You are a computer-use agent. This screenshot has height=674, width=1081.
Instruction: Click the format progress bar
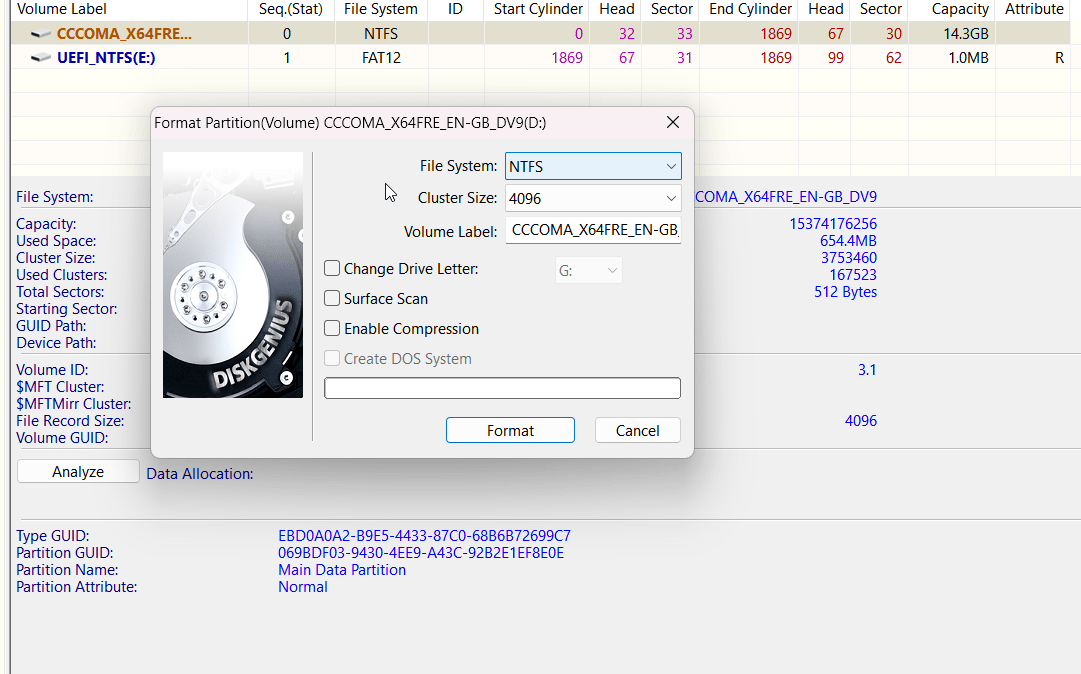click(x=502, y=388)
